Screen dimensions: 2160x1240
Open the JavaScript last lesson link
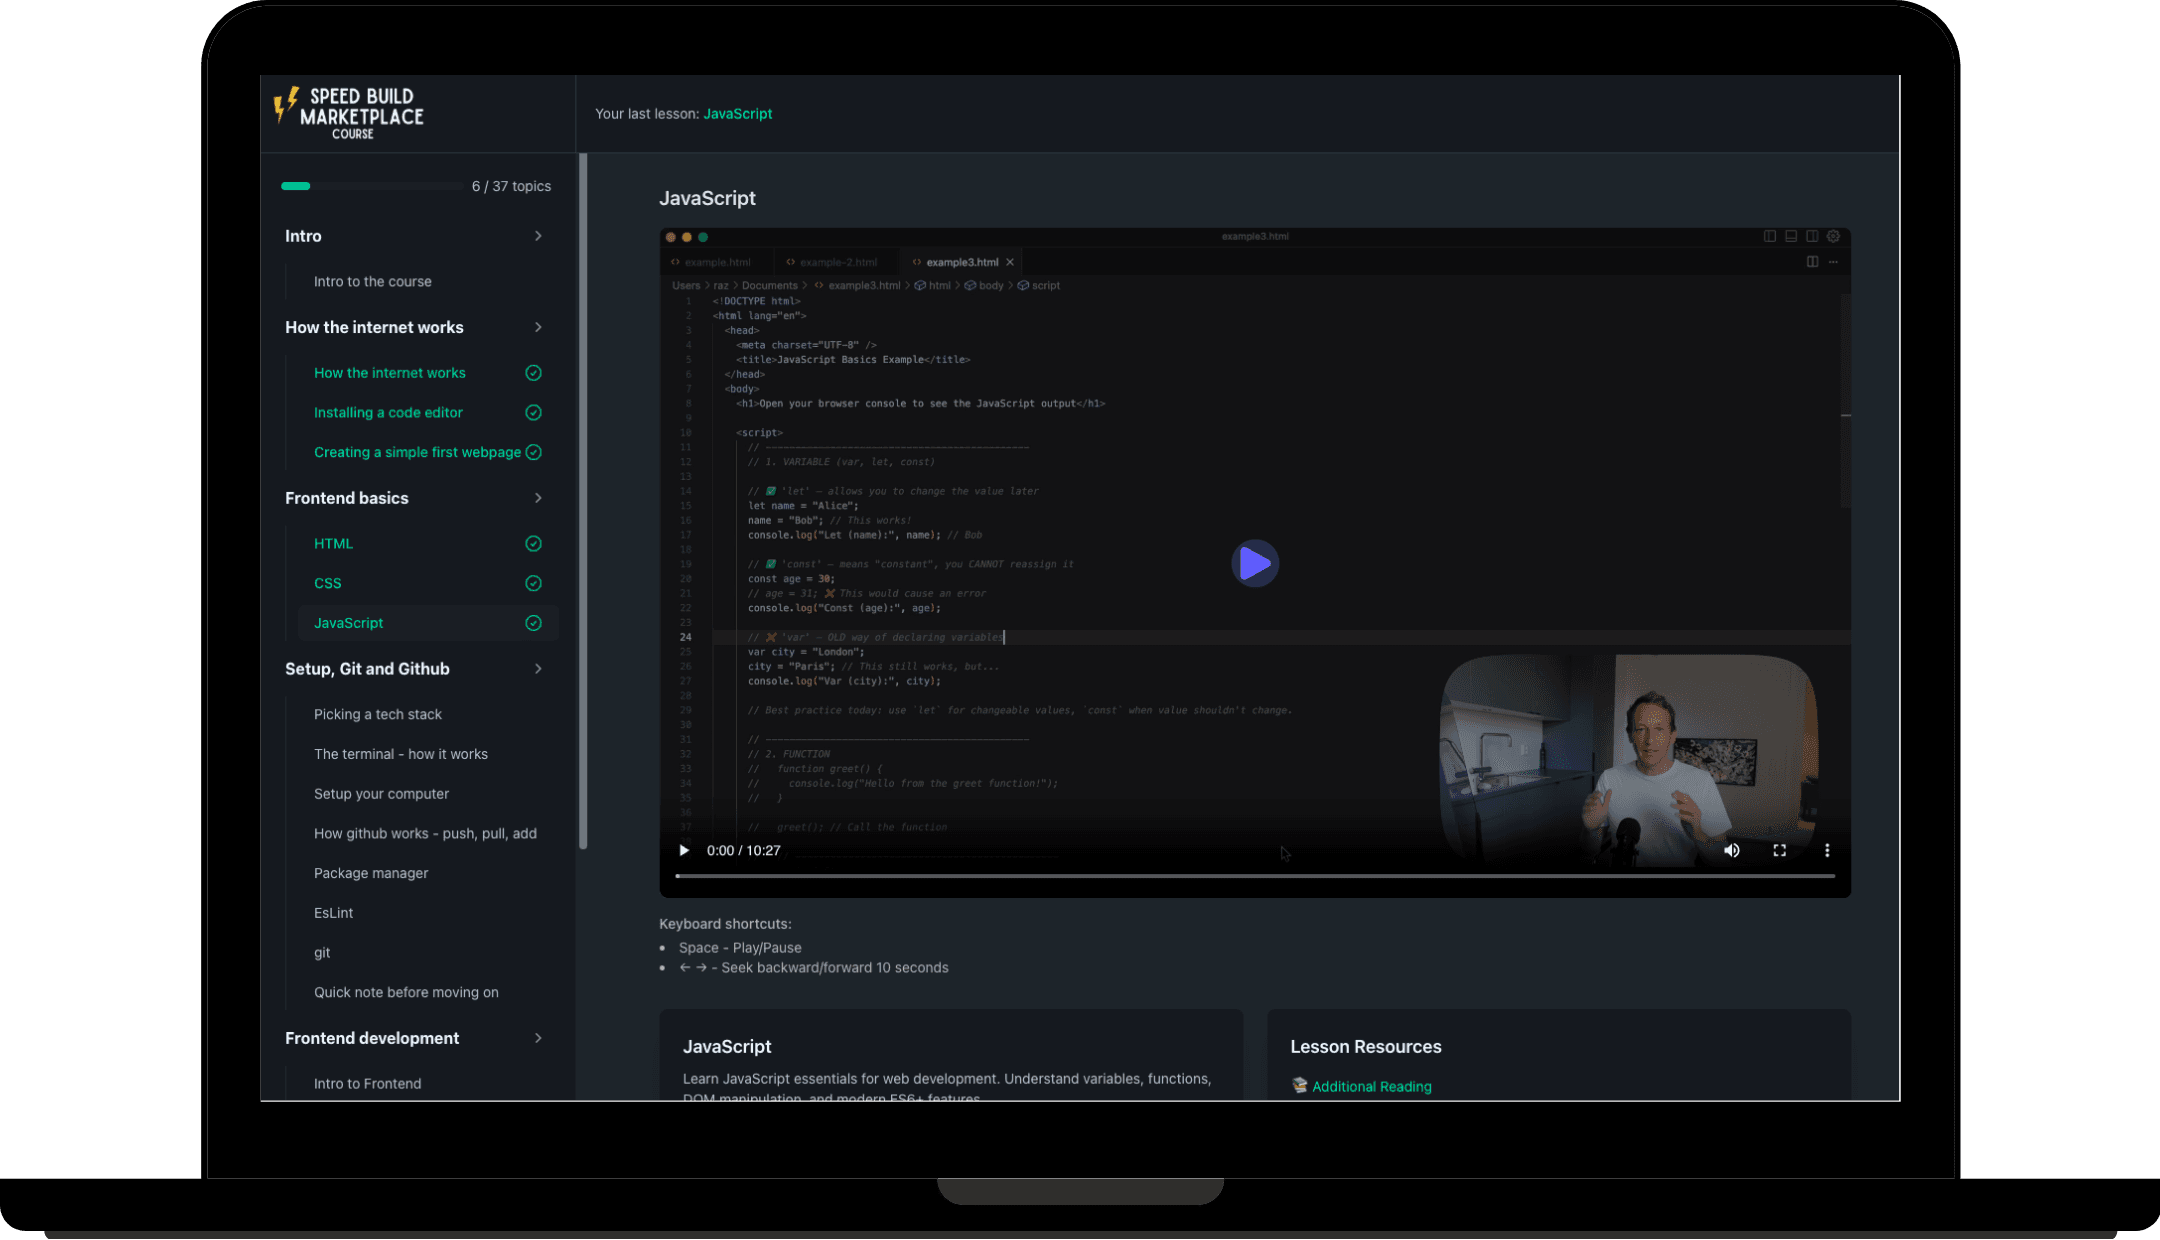click(737, 114)
